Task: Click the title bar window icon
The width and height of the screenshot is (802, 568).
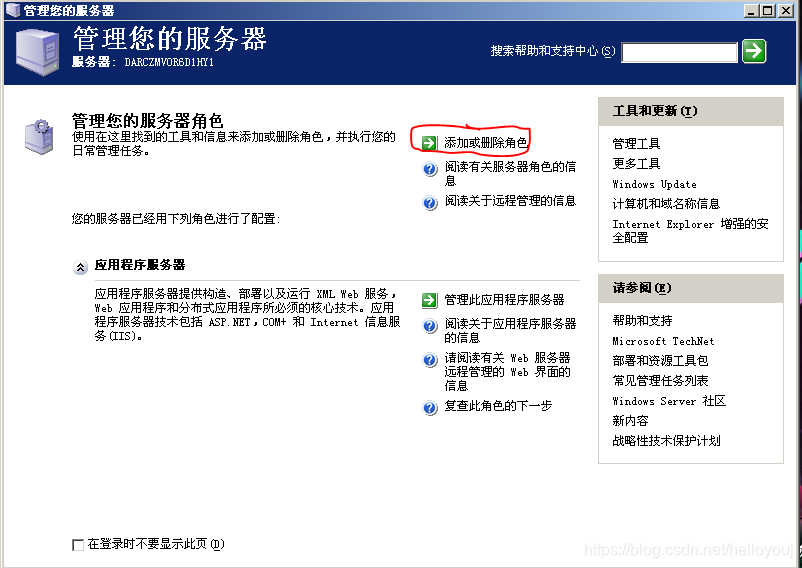Action: [x=12, y=10]
